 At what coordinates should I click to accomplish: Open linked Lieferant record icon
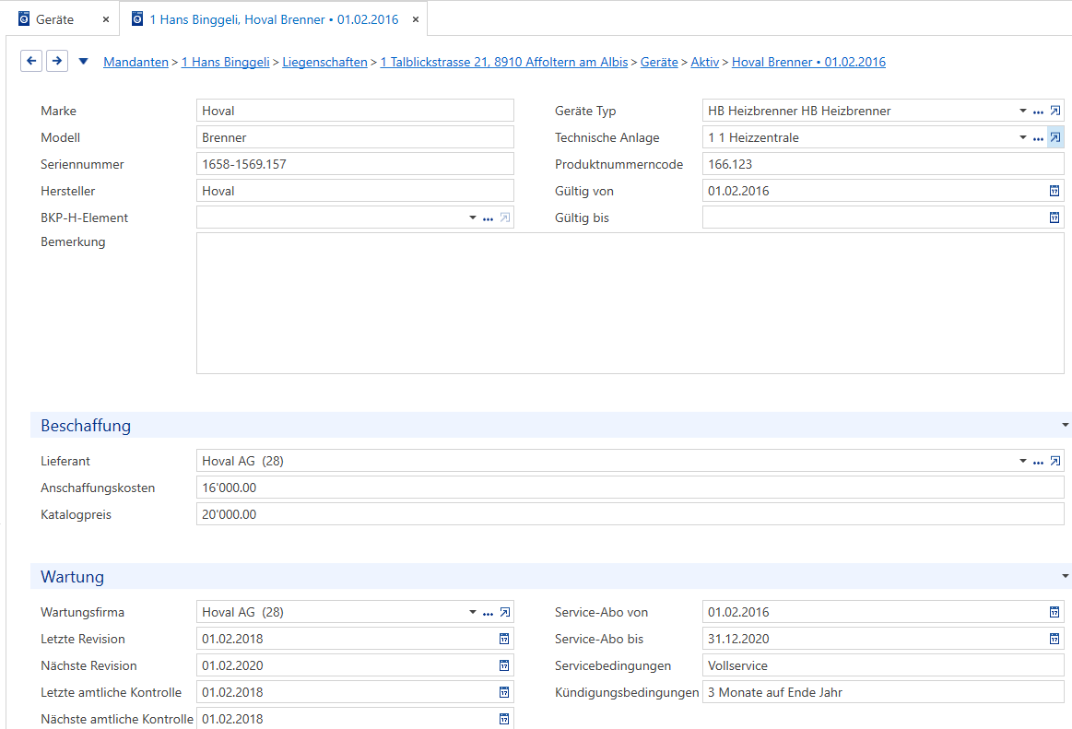(1055, 461)
